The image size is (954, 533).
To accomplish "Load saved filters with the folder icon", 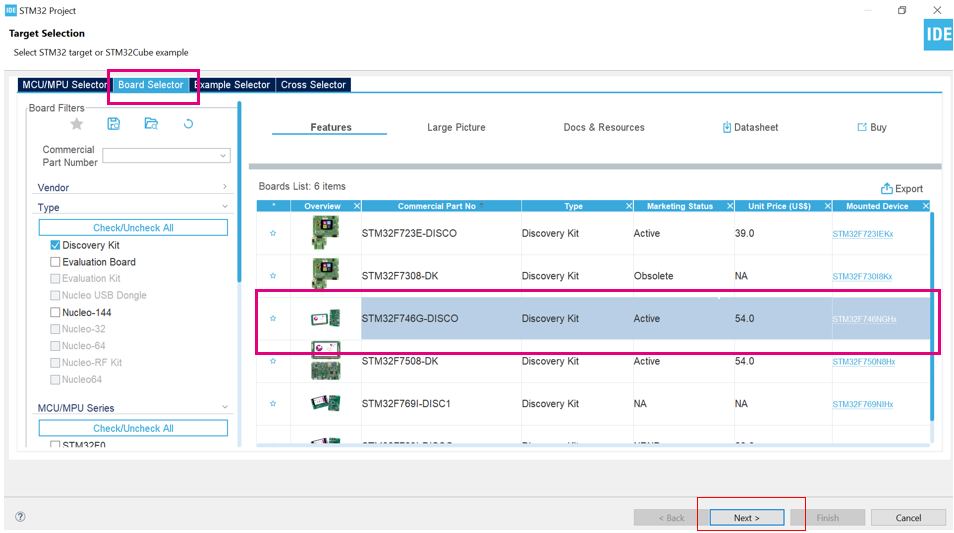I will (151, 124).
